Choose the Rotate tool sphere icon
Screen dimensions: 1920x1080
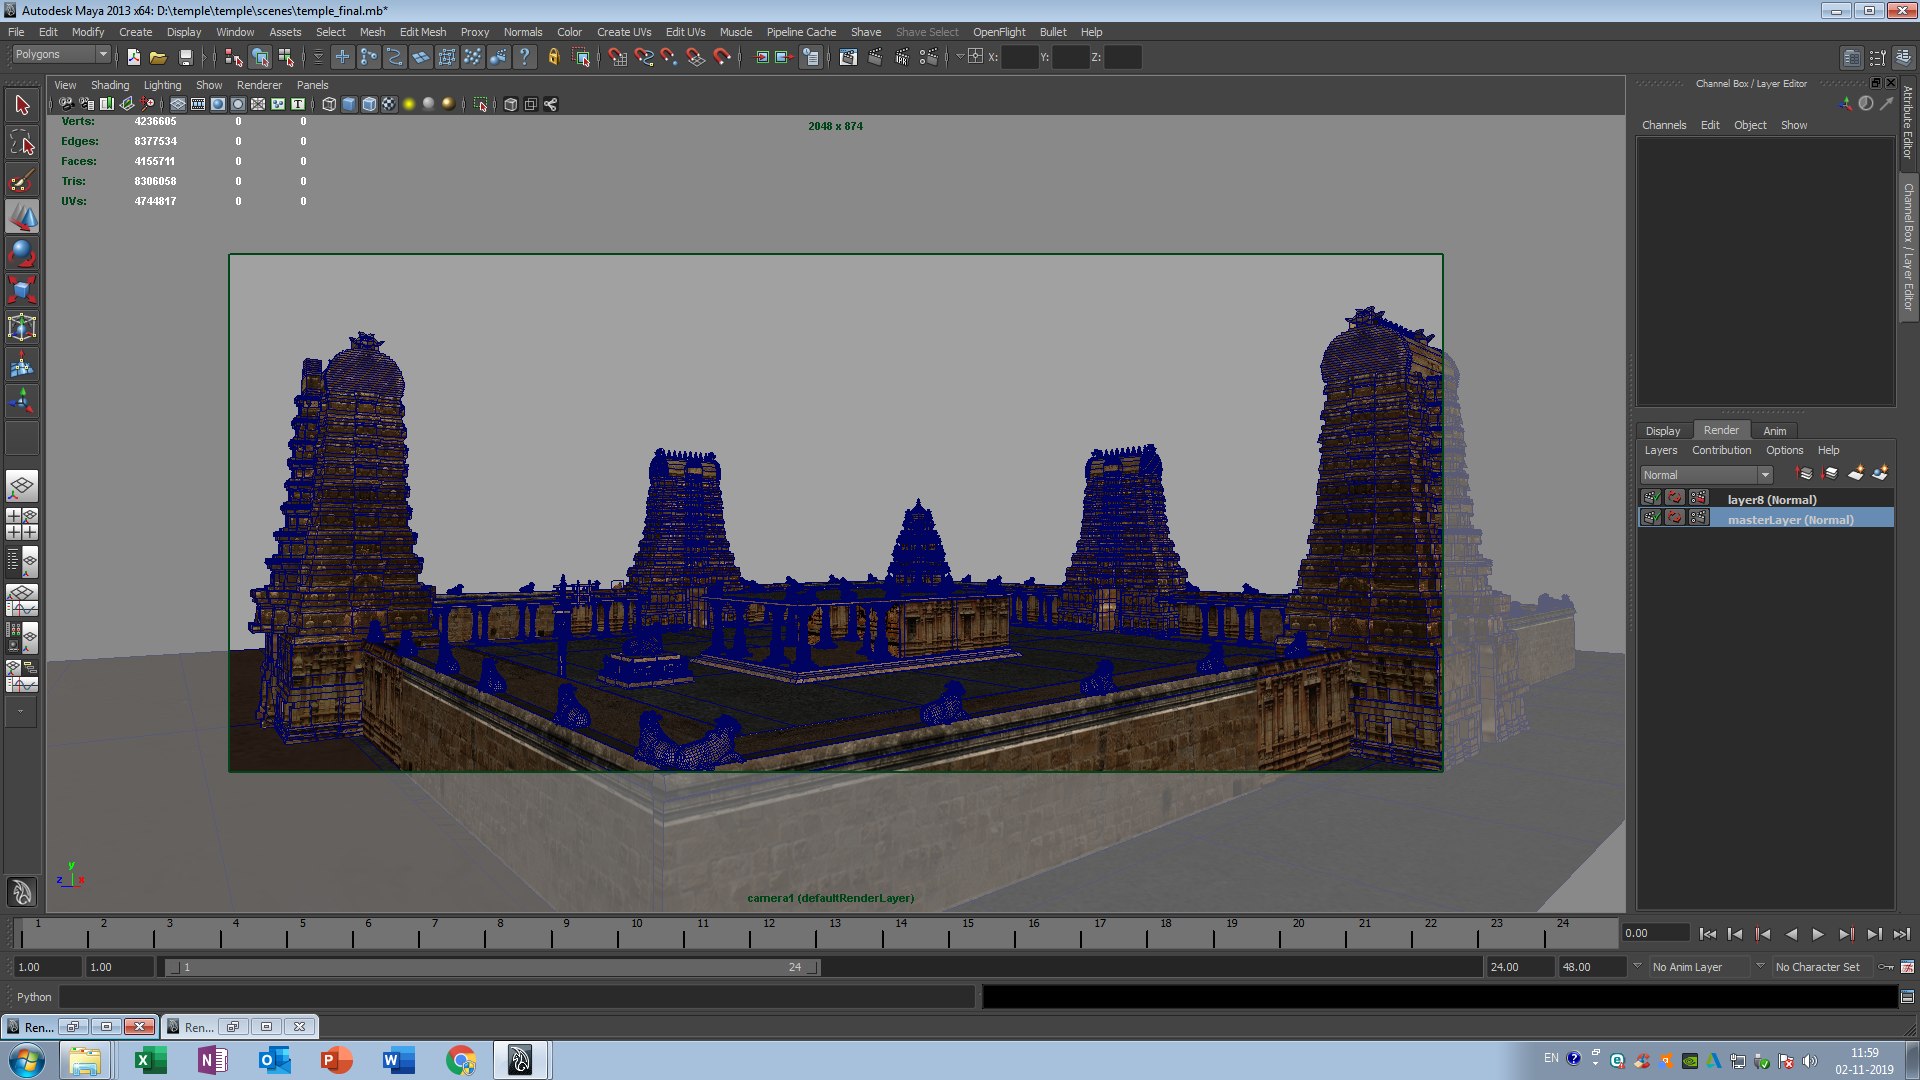[22, 253]
